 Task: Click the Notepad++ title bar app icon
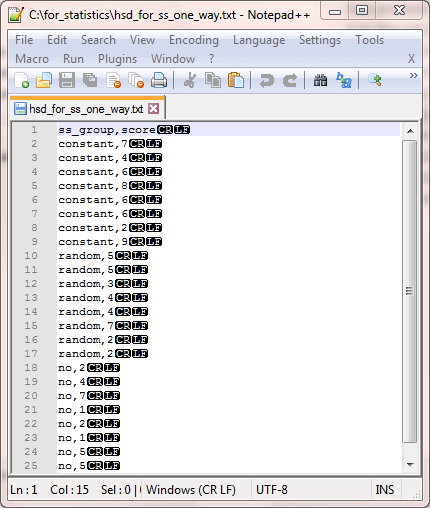pyautogui.click(x=16, y=15)
